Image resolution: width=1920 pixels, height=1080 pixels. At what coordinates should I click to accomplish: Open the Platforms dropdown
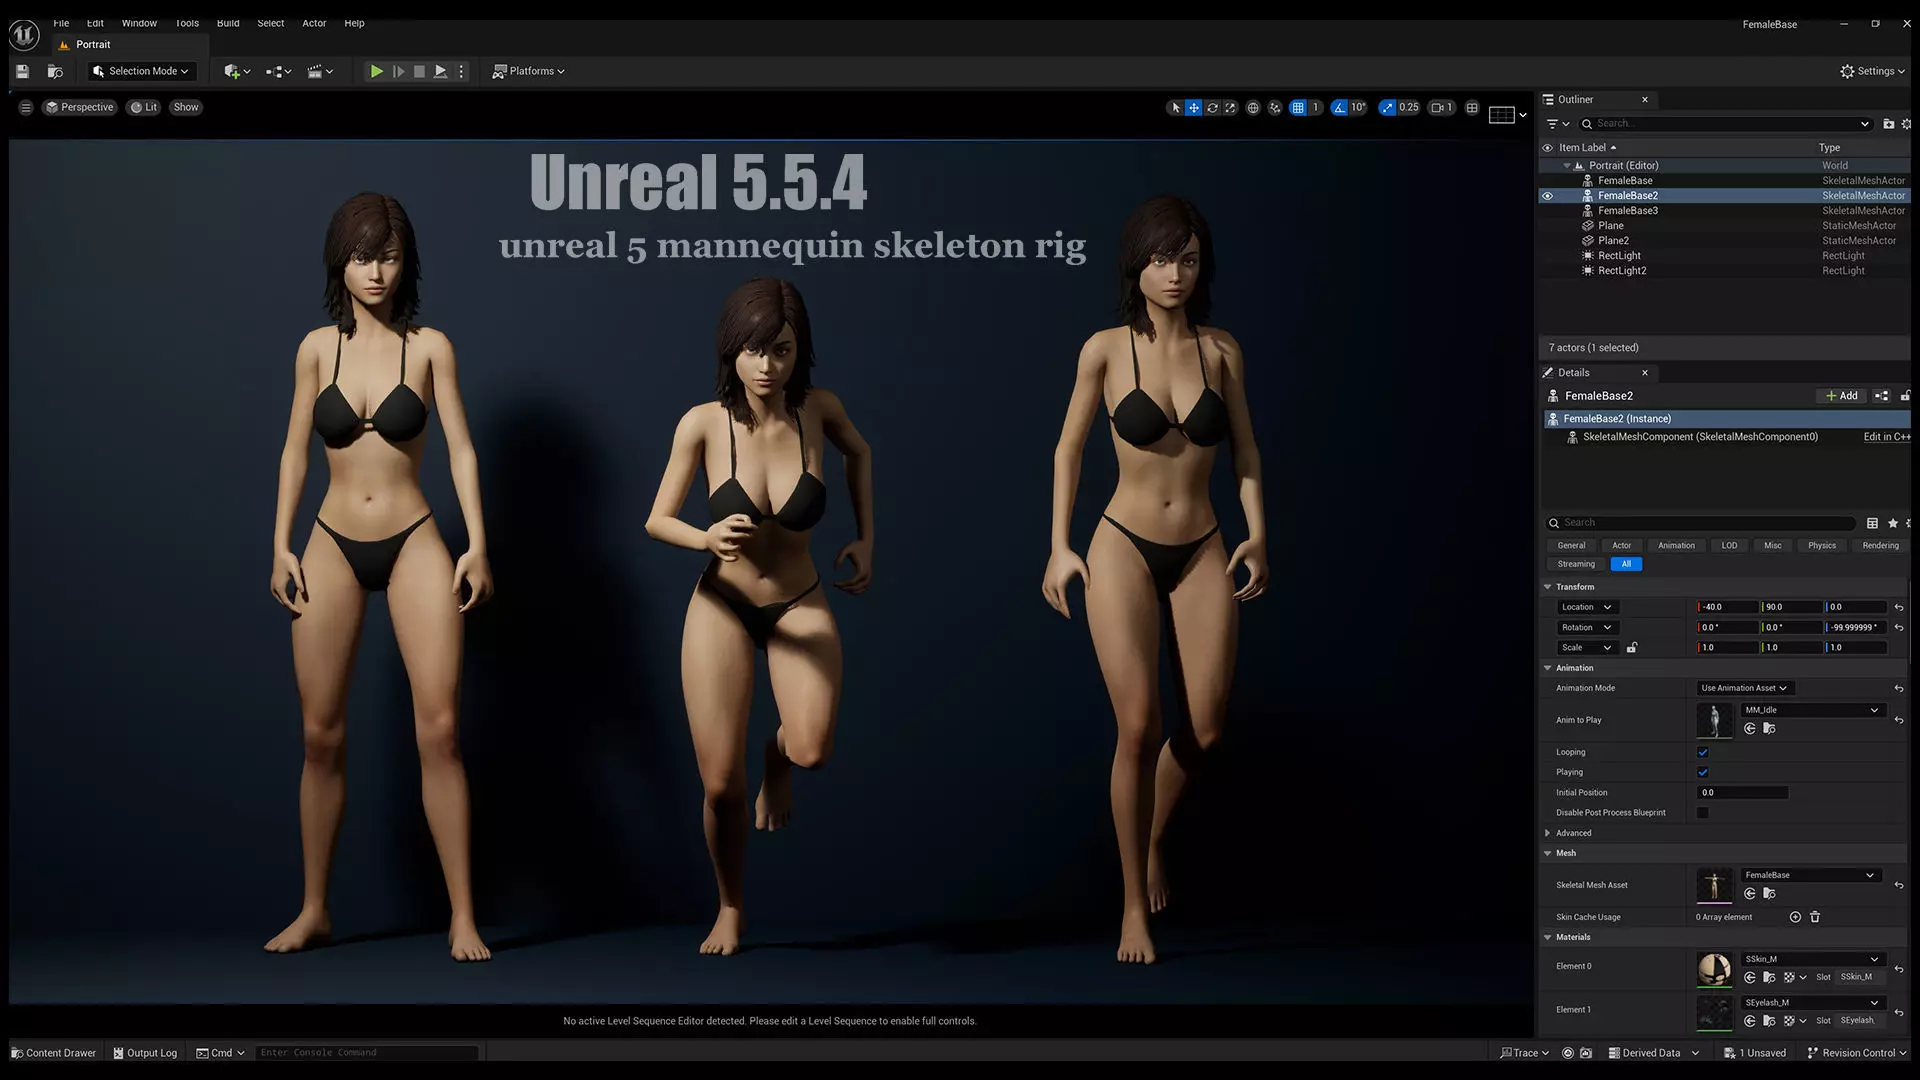click(529, 71)
